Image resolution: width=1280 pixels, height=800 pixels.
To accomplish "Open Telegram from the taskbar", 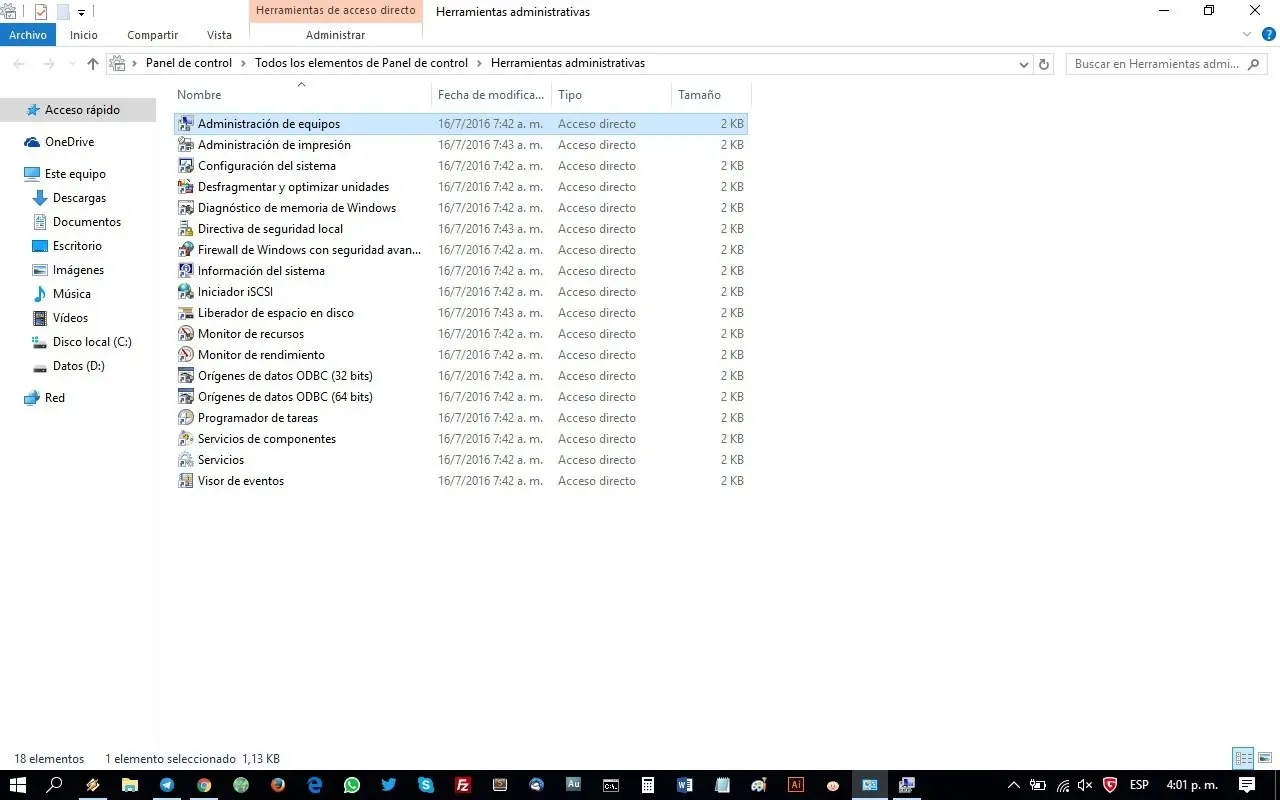I will pos(166,785).
